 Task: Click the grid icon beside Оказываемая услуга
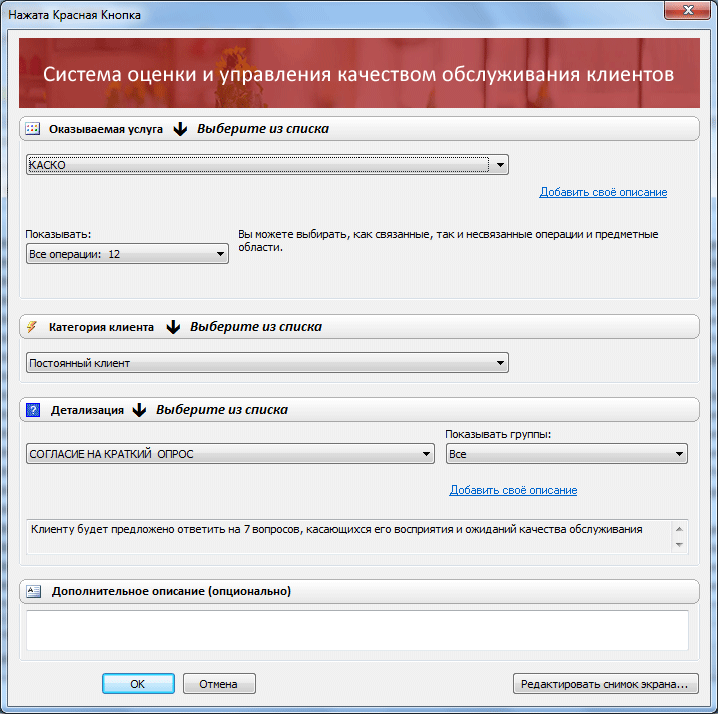32,129
